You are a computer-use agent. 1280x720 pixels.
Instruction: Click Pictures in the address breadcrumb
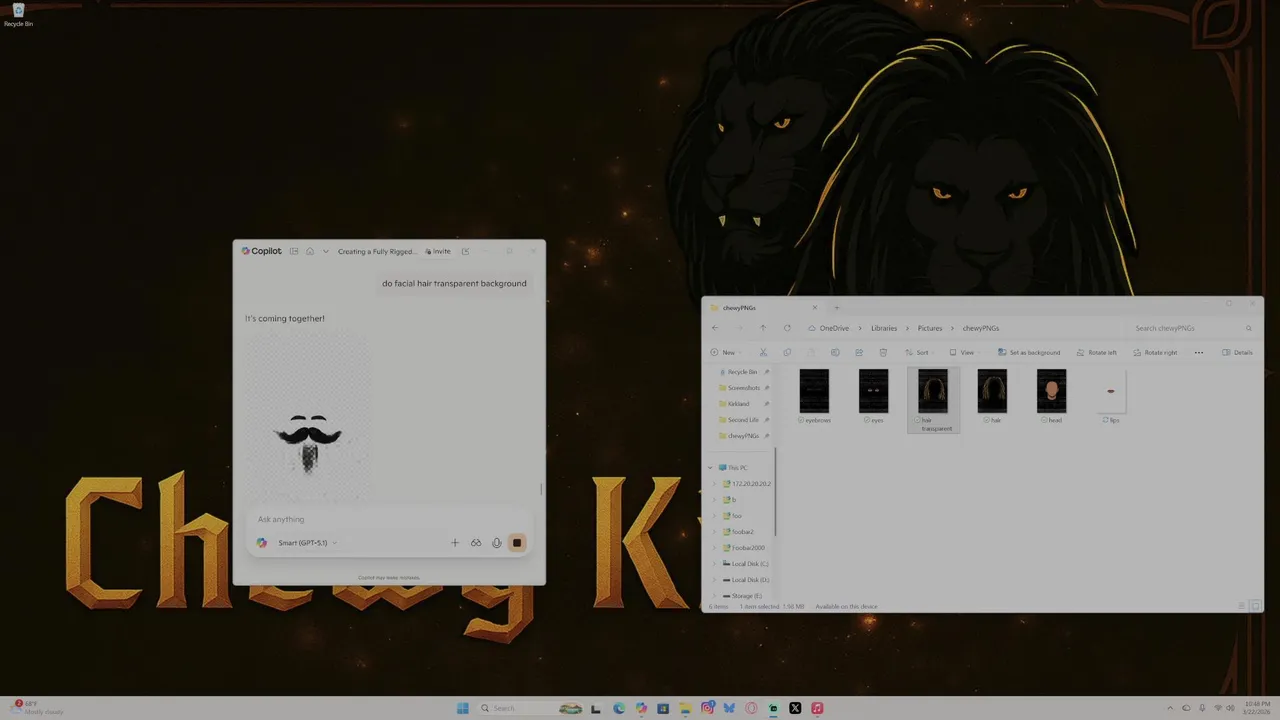(930, 328)
